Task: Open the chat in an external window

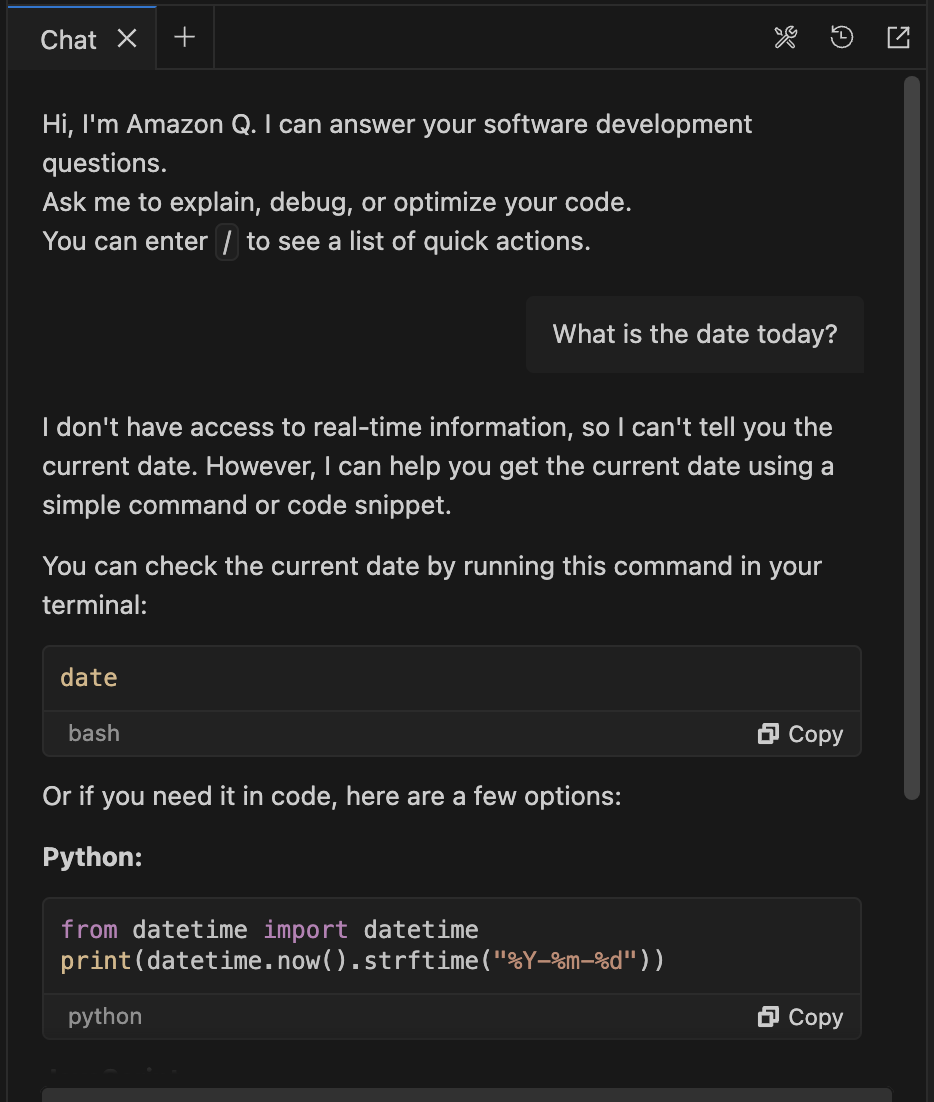Action: 898,37
